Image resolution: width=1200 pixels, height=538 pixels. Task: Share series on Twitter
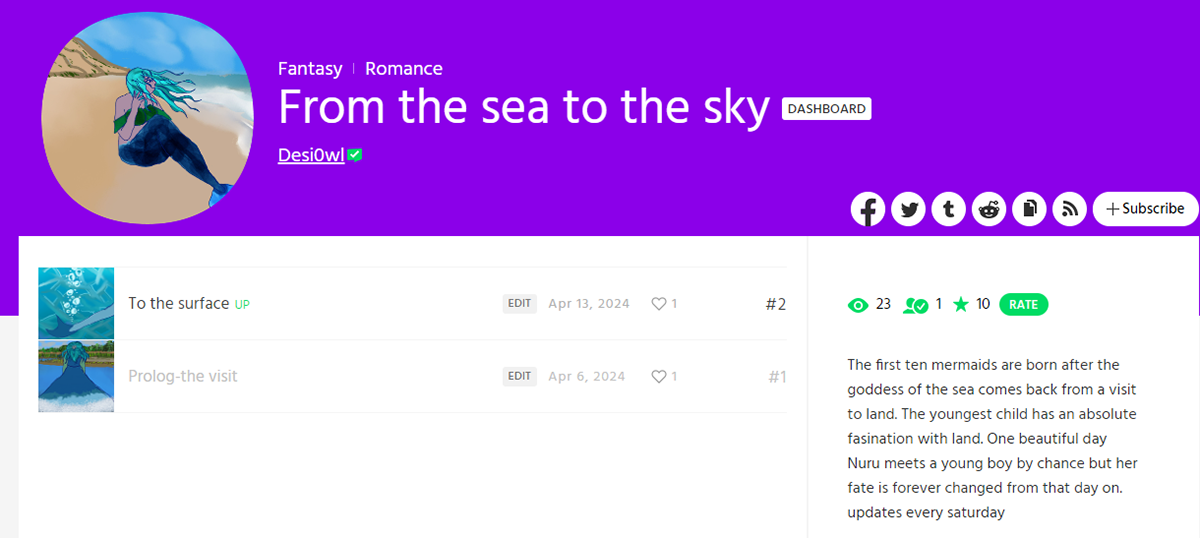coord(908,209)
